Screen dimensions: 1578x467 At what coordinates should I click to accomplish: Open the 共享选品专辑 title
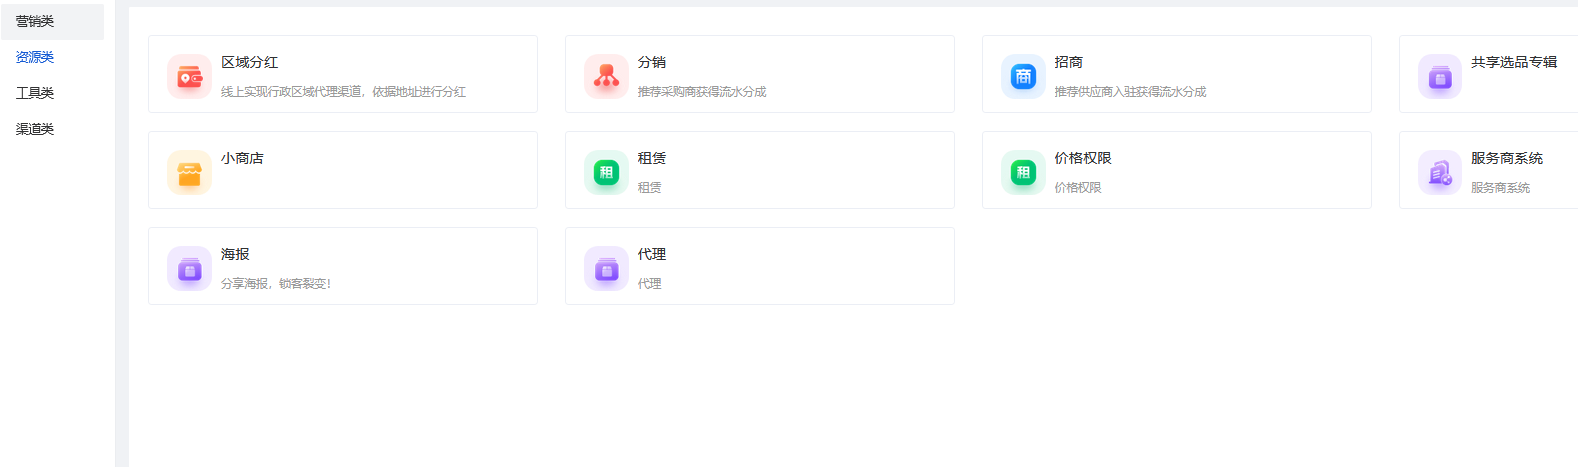[x=1514, y=62]
